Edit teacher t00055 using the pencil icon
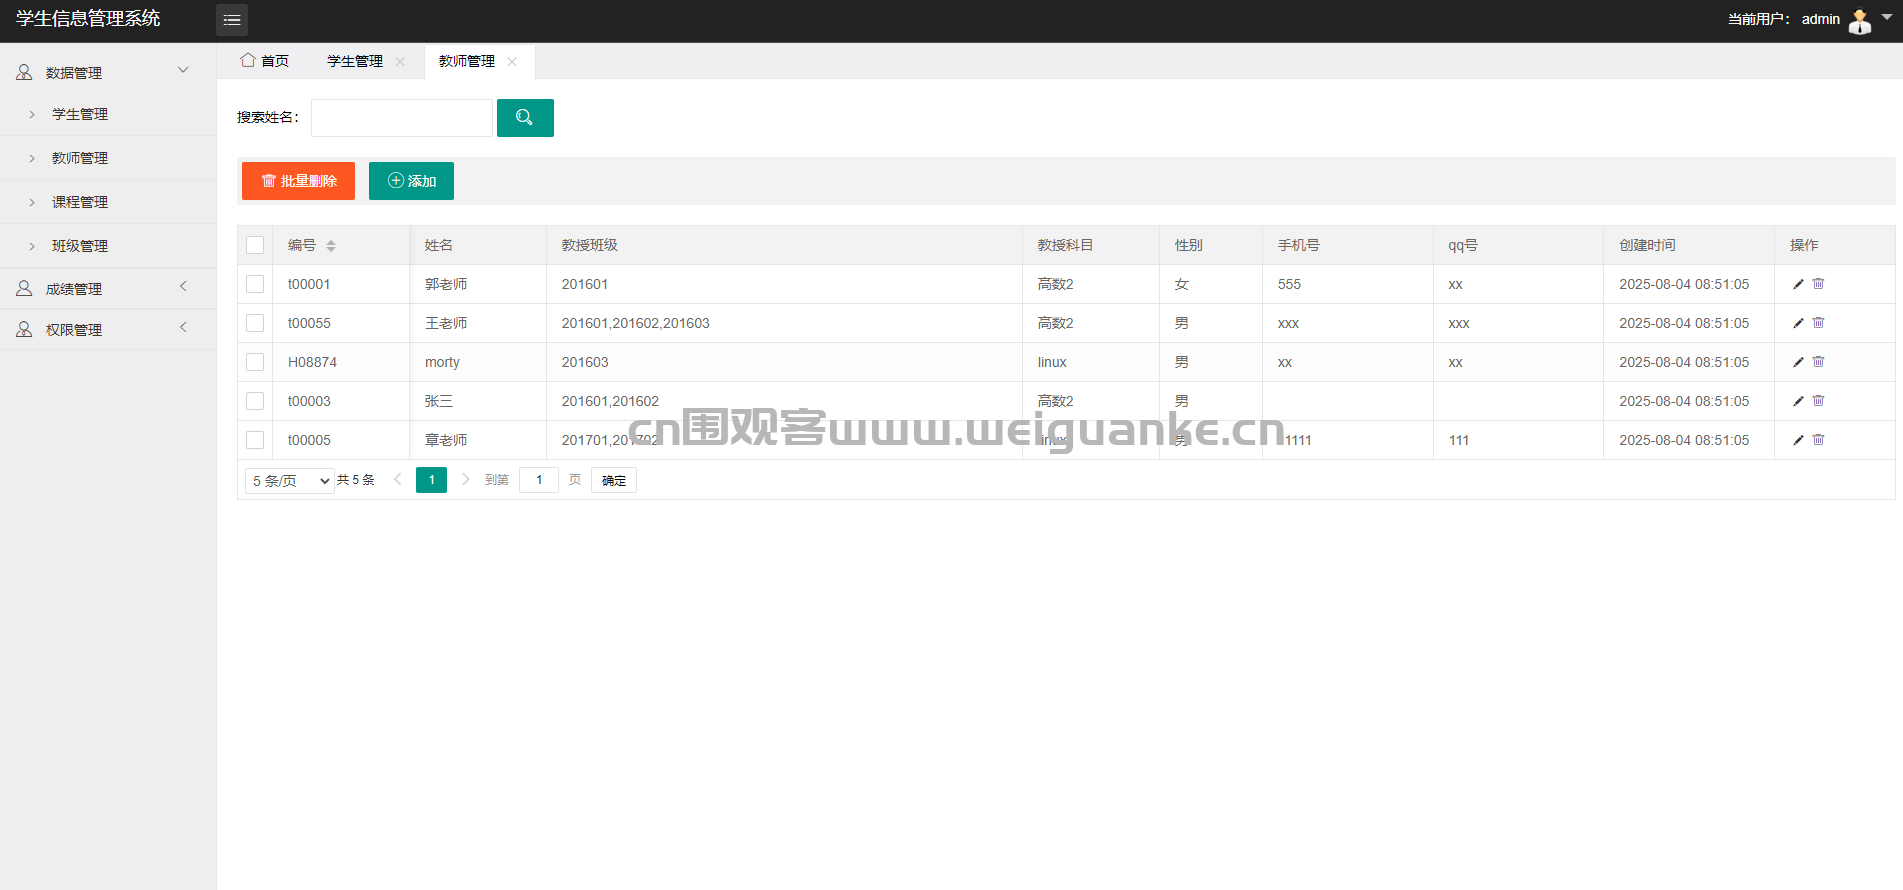1903x890 pixels. point(1798,323)
